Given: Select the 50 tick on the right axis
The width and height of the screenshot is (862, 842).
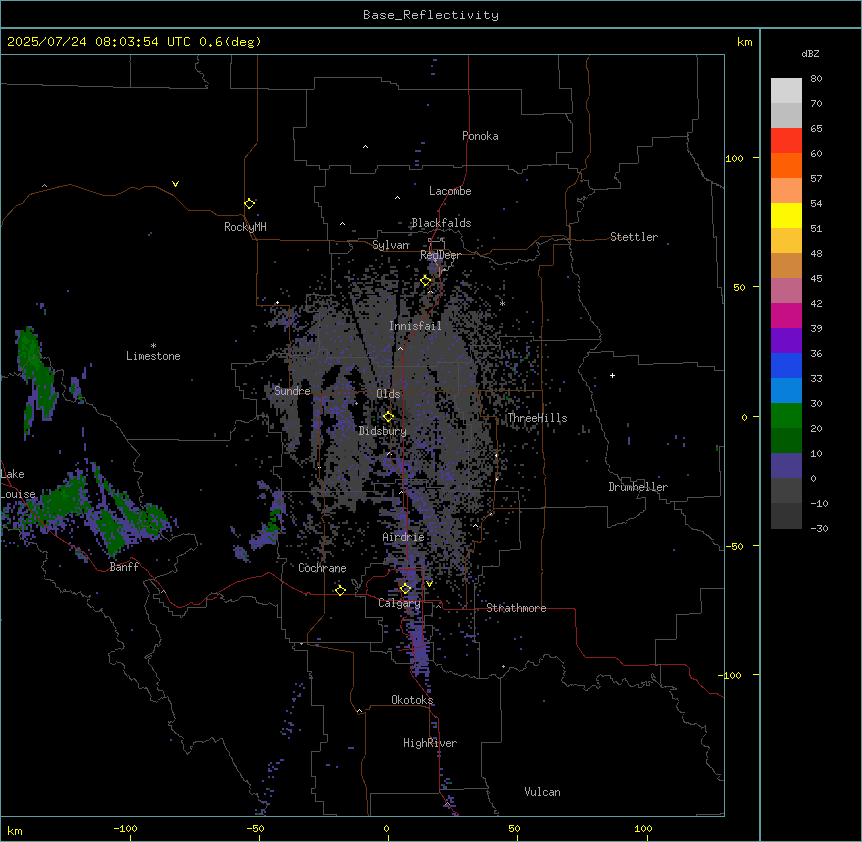Looking at the screenshot, I should pyautogui.click(x=739, y=287).
